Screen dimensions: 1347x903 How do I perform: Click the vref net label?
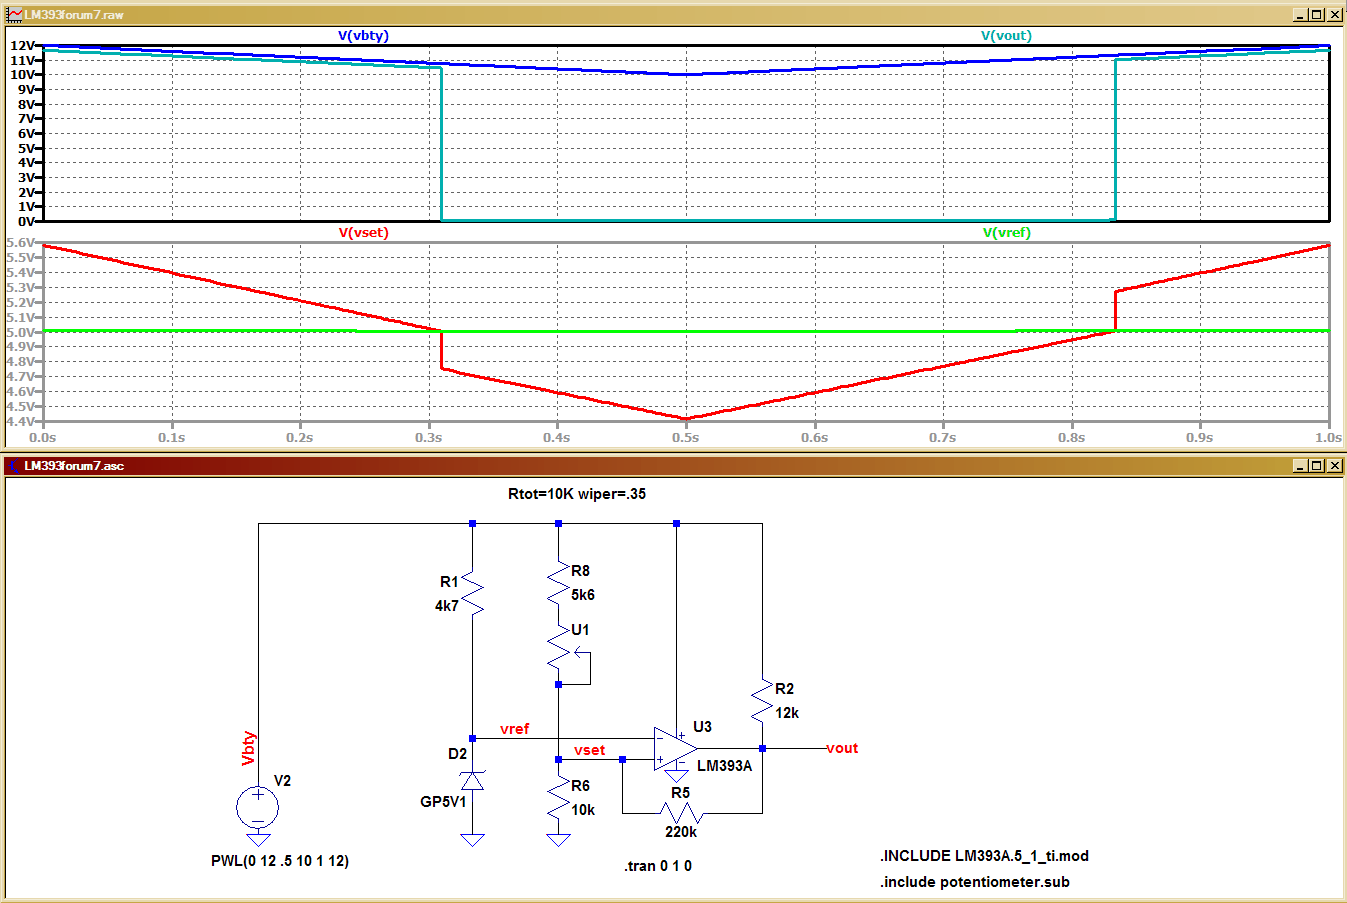[514, 729]
